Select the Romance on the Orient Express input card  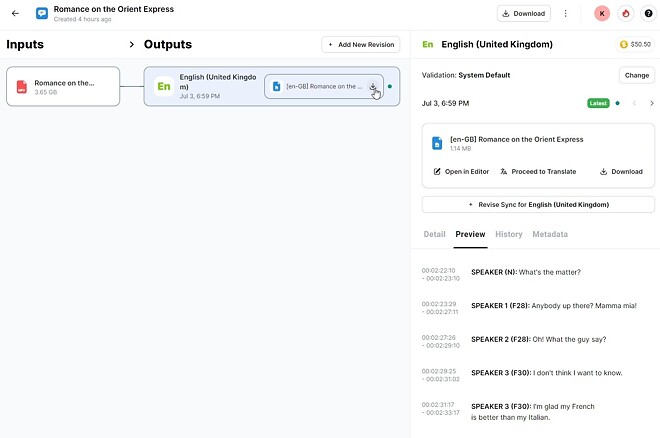pos(63,87)
